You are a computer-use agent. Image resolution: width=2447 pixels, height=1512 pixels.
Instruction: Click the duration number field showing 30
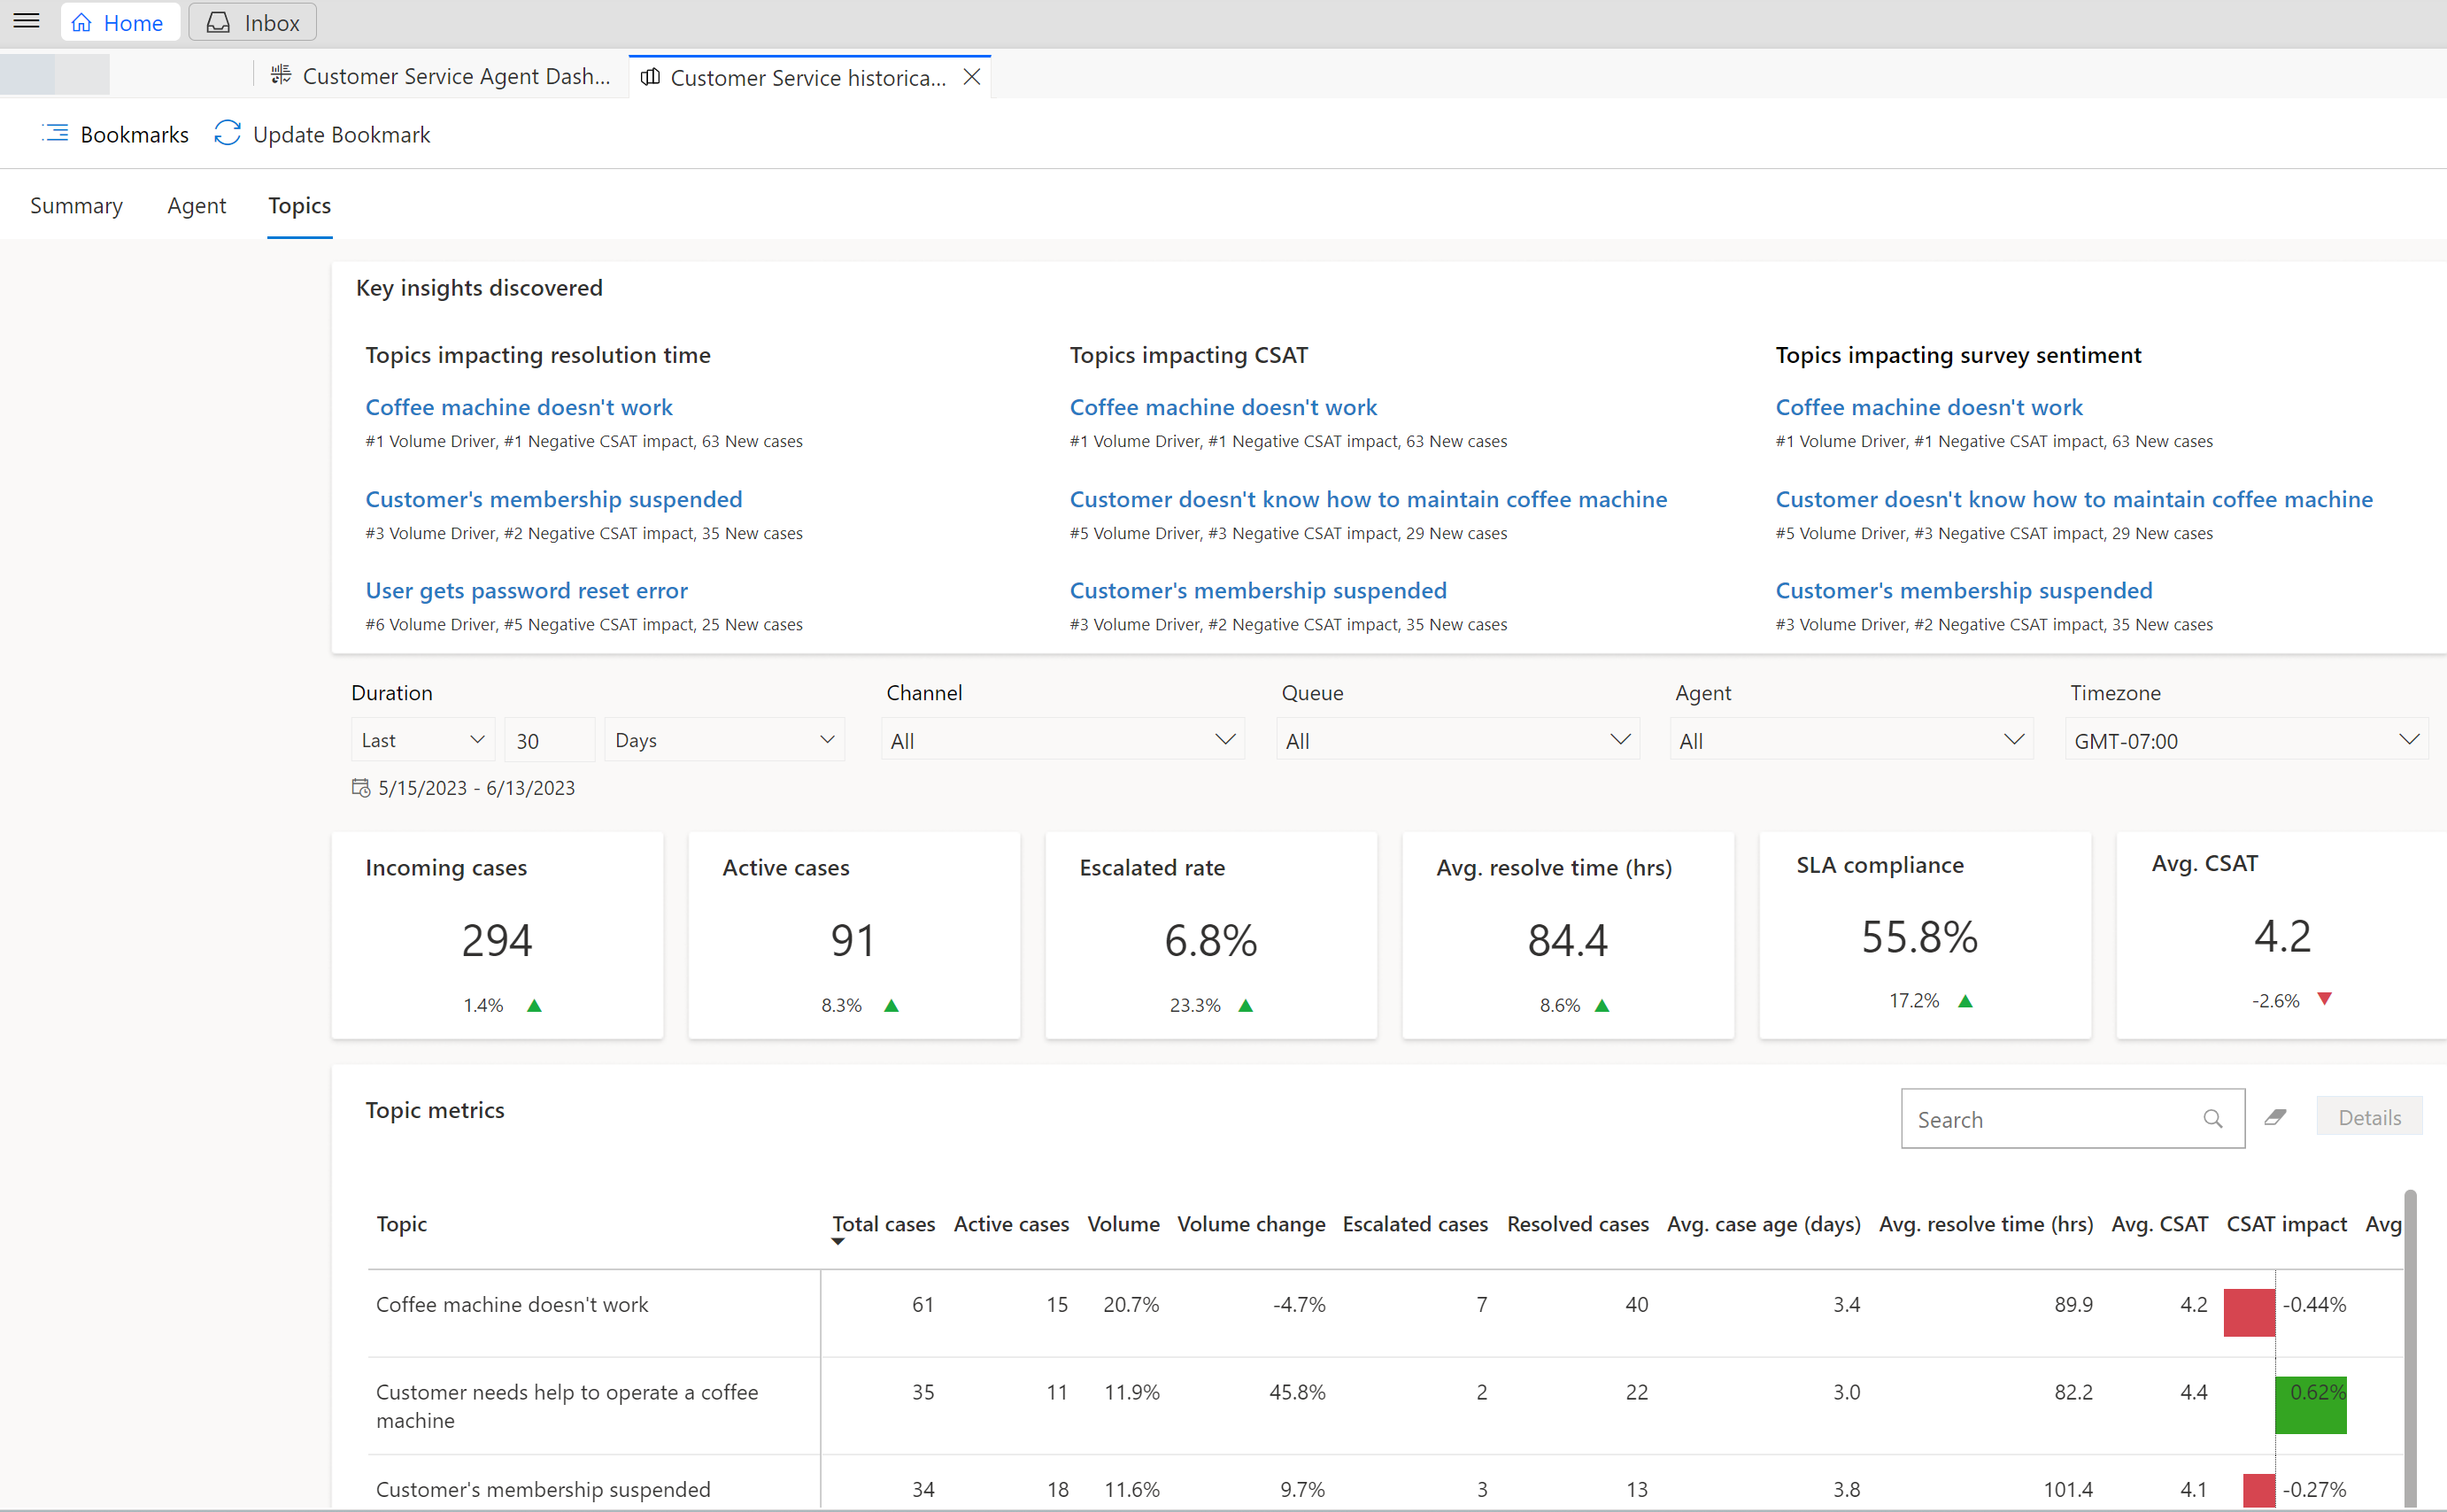549,740
